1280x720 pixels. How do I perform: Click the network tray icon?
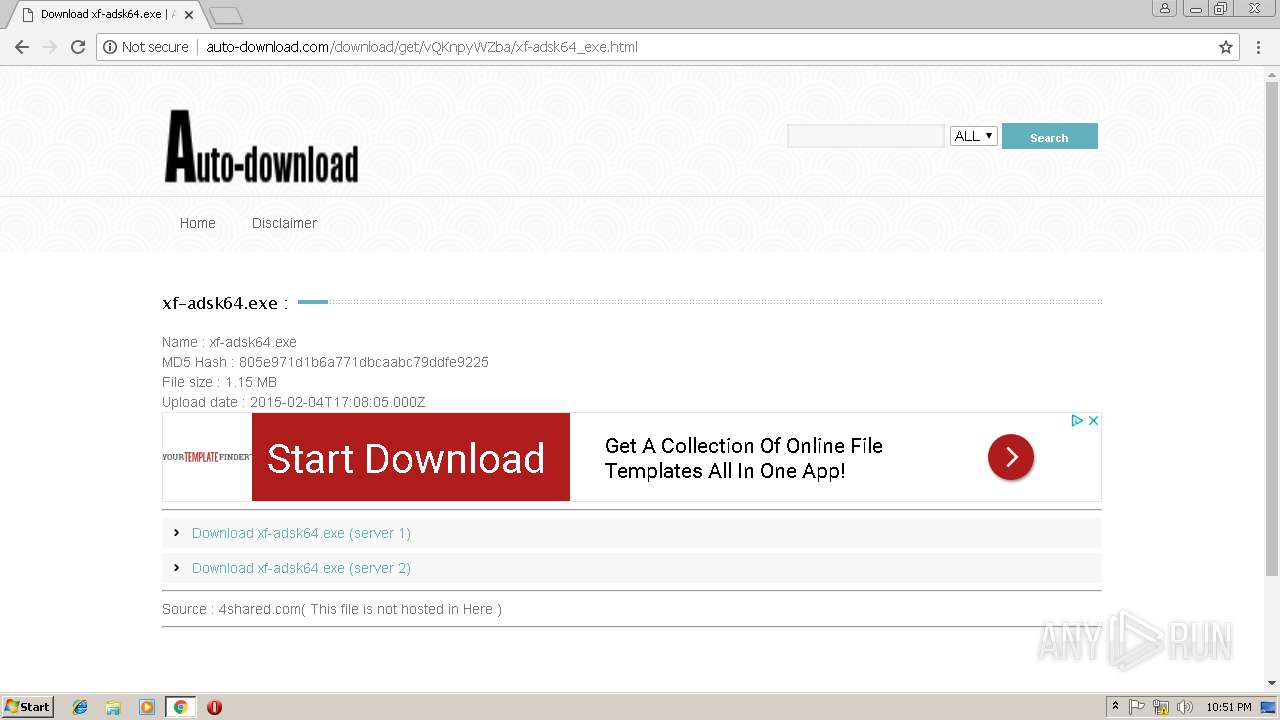(1161, 707)
